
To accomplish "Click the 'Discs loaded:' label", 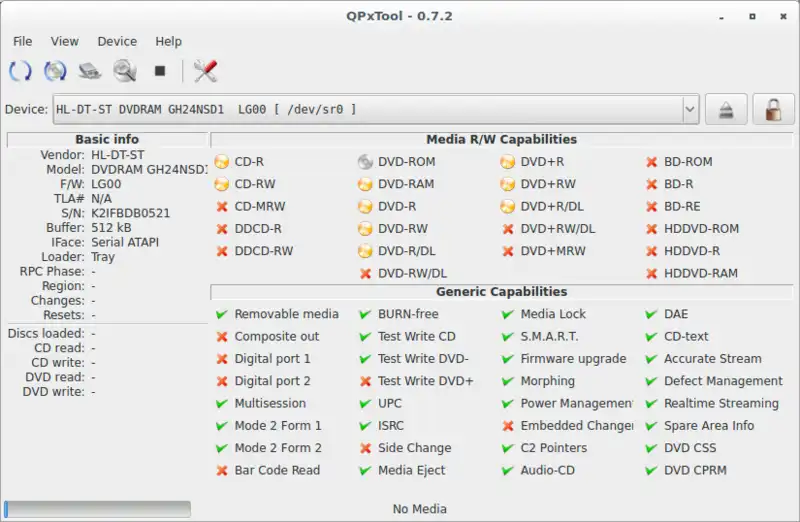I will point(46,333).
